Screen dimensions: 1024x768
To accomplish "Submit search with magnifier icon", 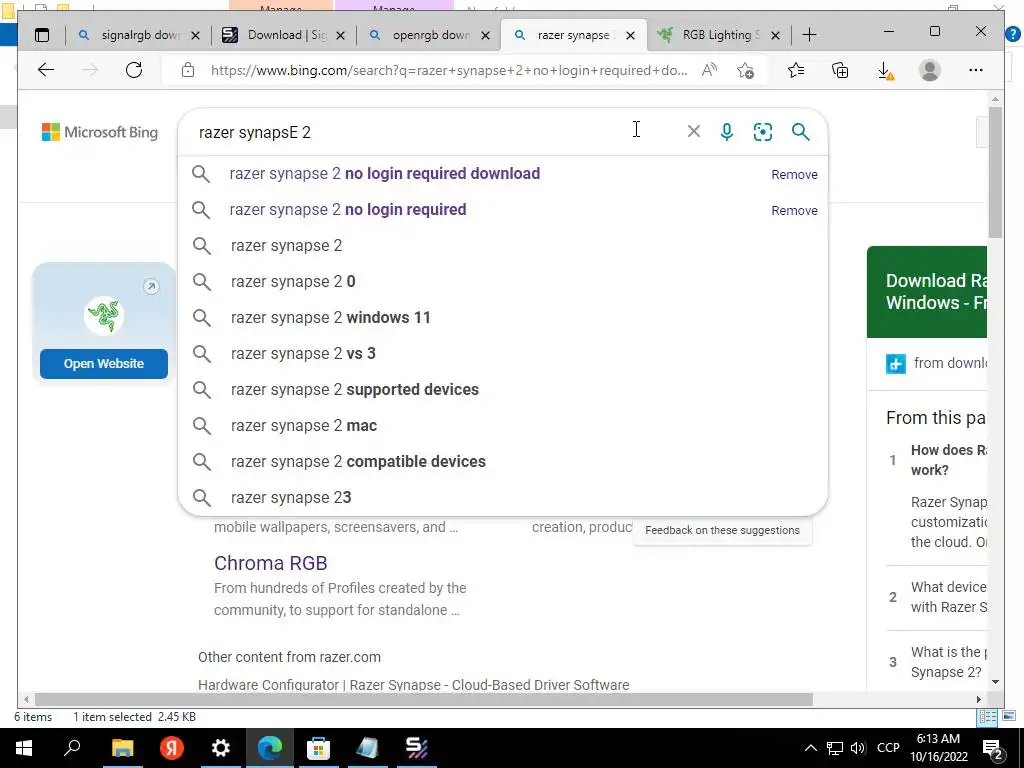I will tap(801, 131).
